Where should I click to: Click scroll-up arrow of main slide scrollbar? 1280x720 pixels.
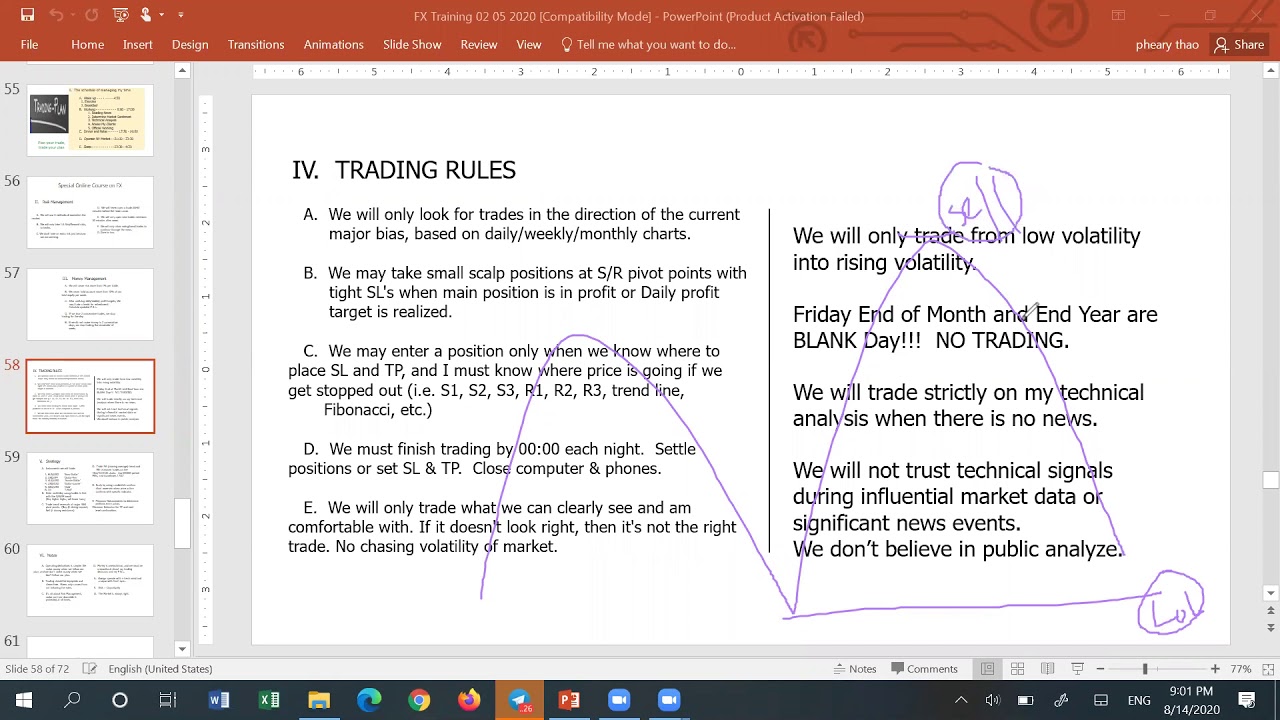point(1271,71)
